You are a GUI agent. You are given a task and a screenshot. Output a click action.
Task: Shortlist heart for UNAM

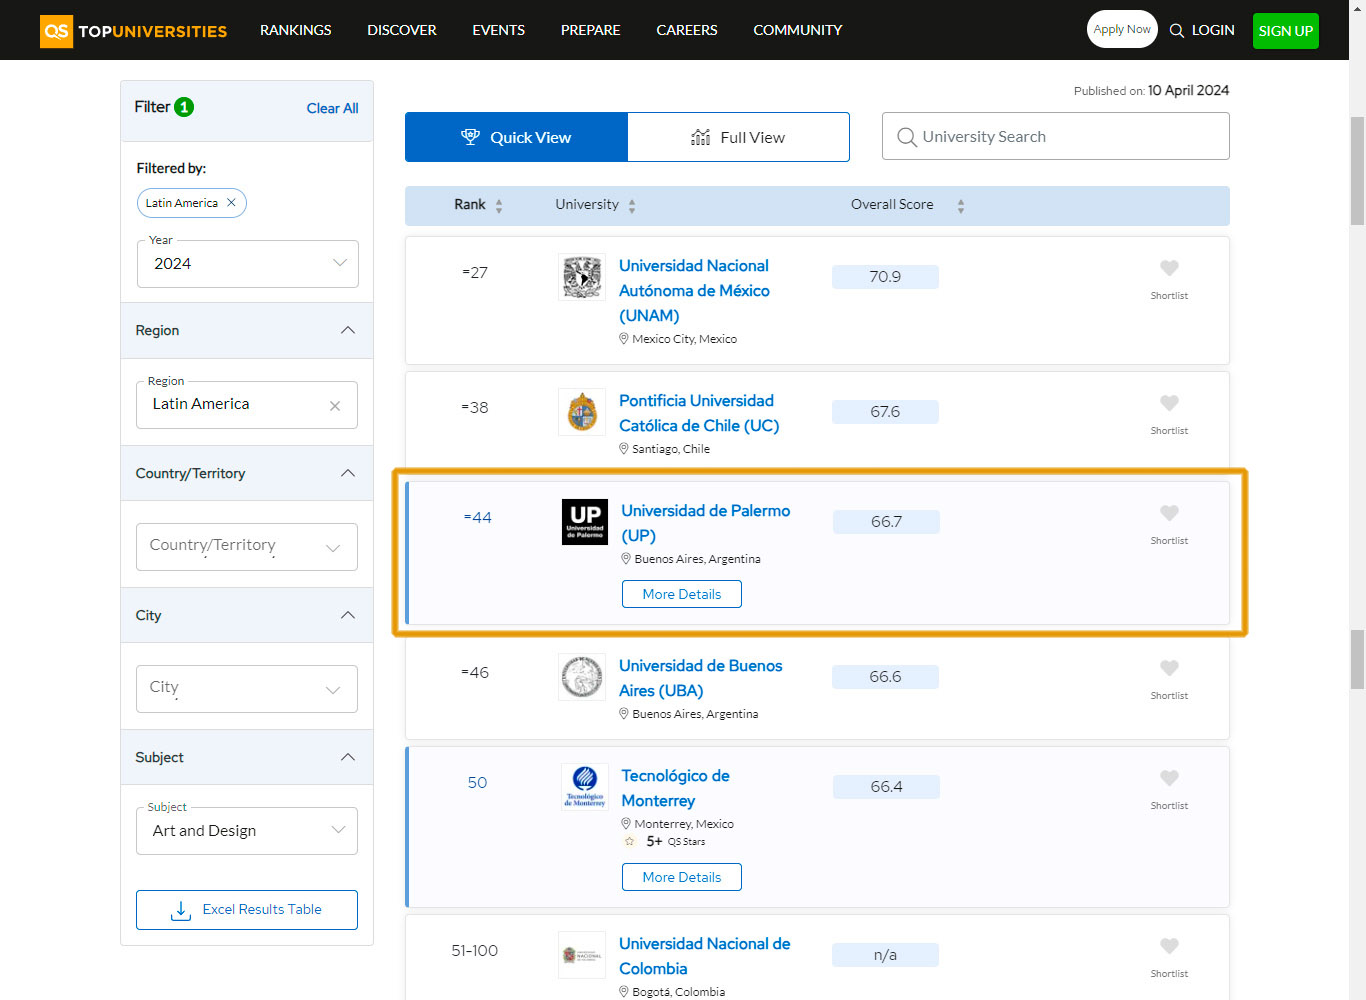[1169, 268]
